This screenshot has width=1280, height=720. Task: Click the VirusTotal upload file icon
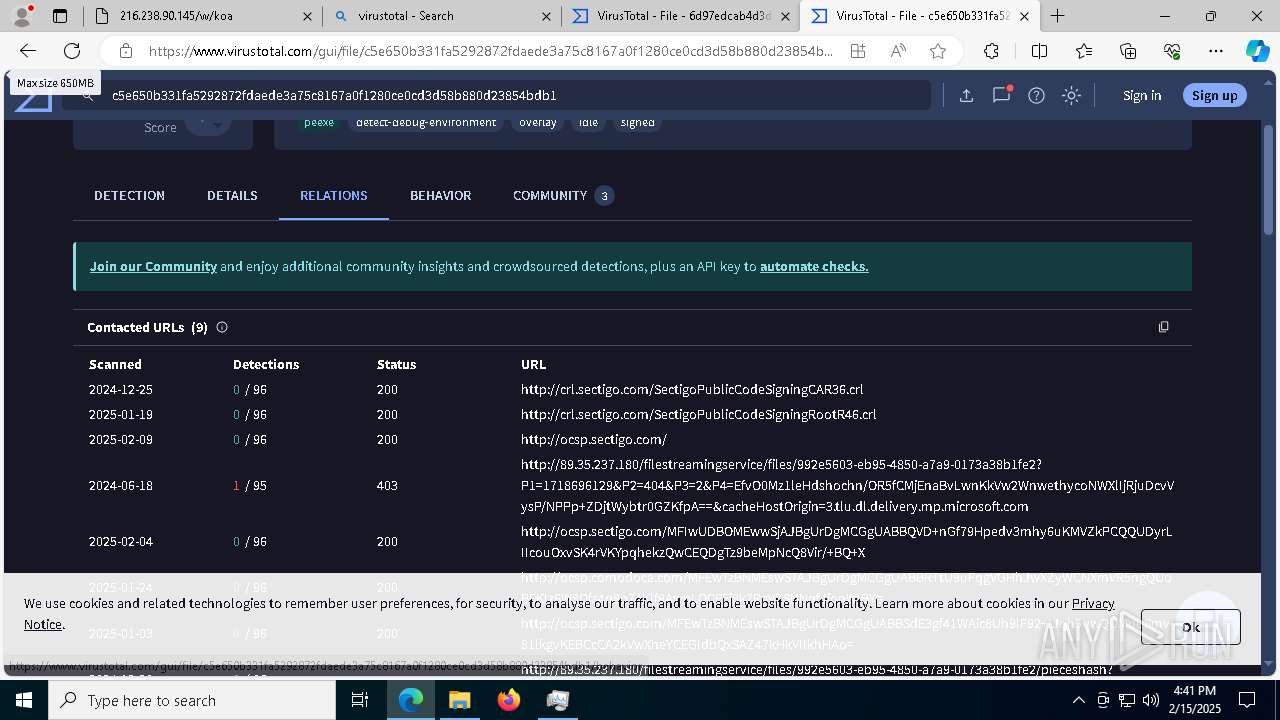tap(966, 95)
